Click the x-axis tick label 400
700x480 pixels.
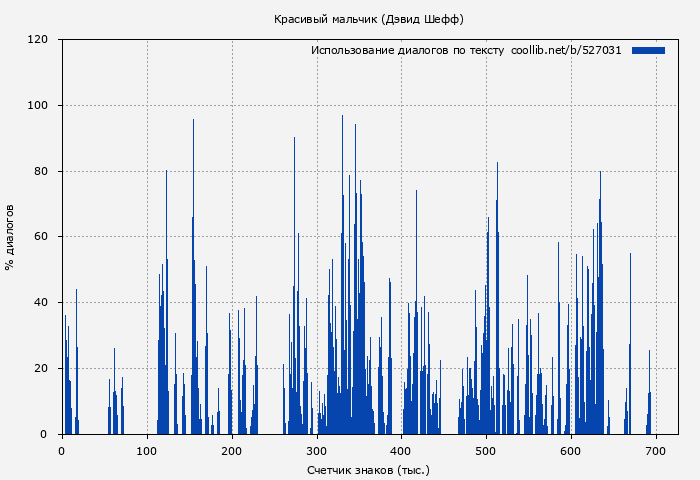point(402,451)
